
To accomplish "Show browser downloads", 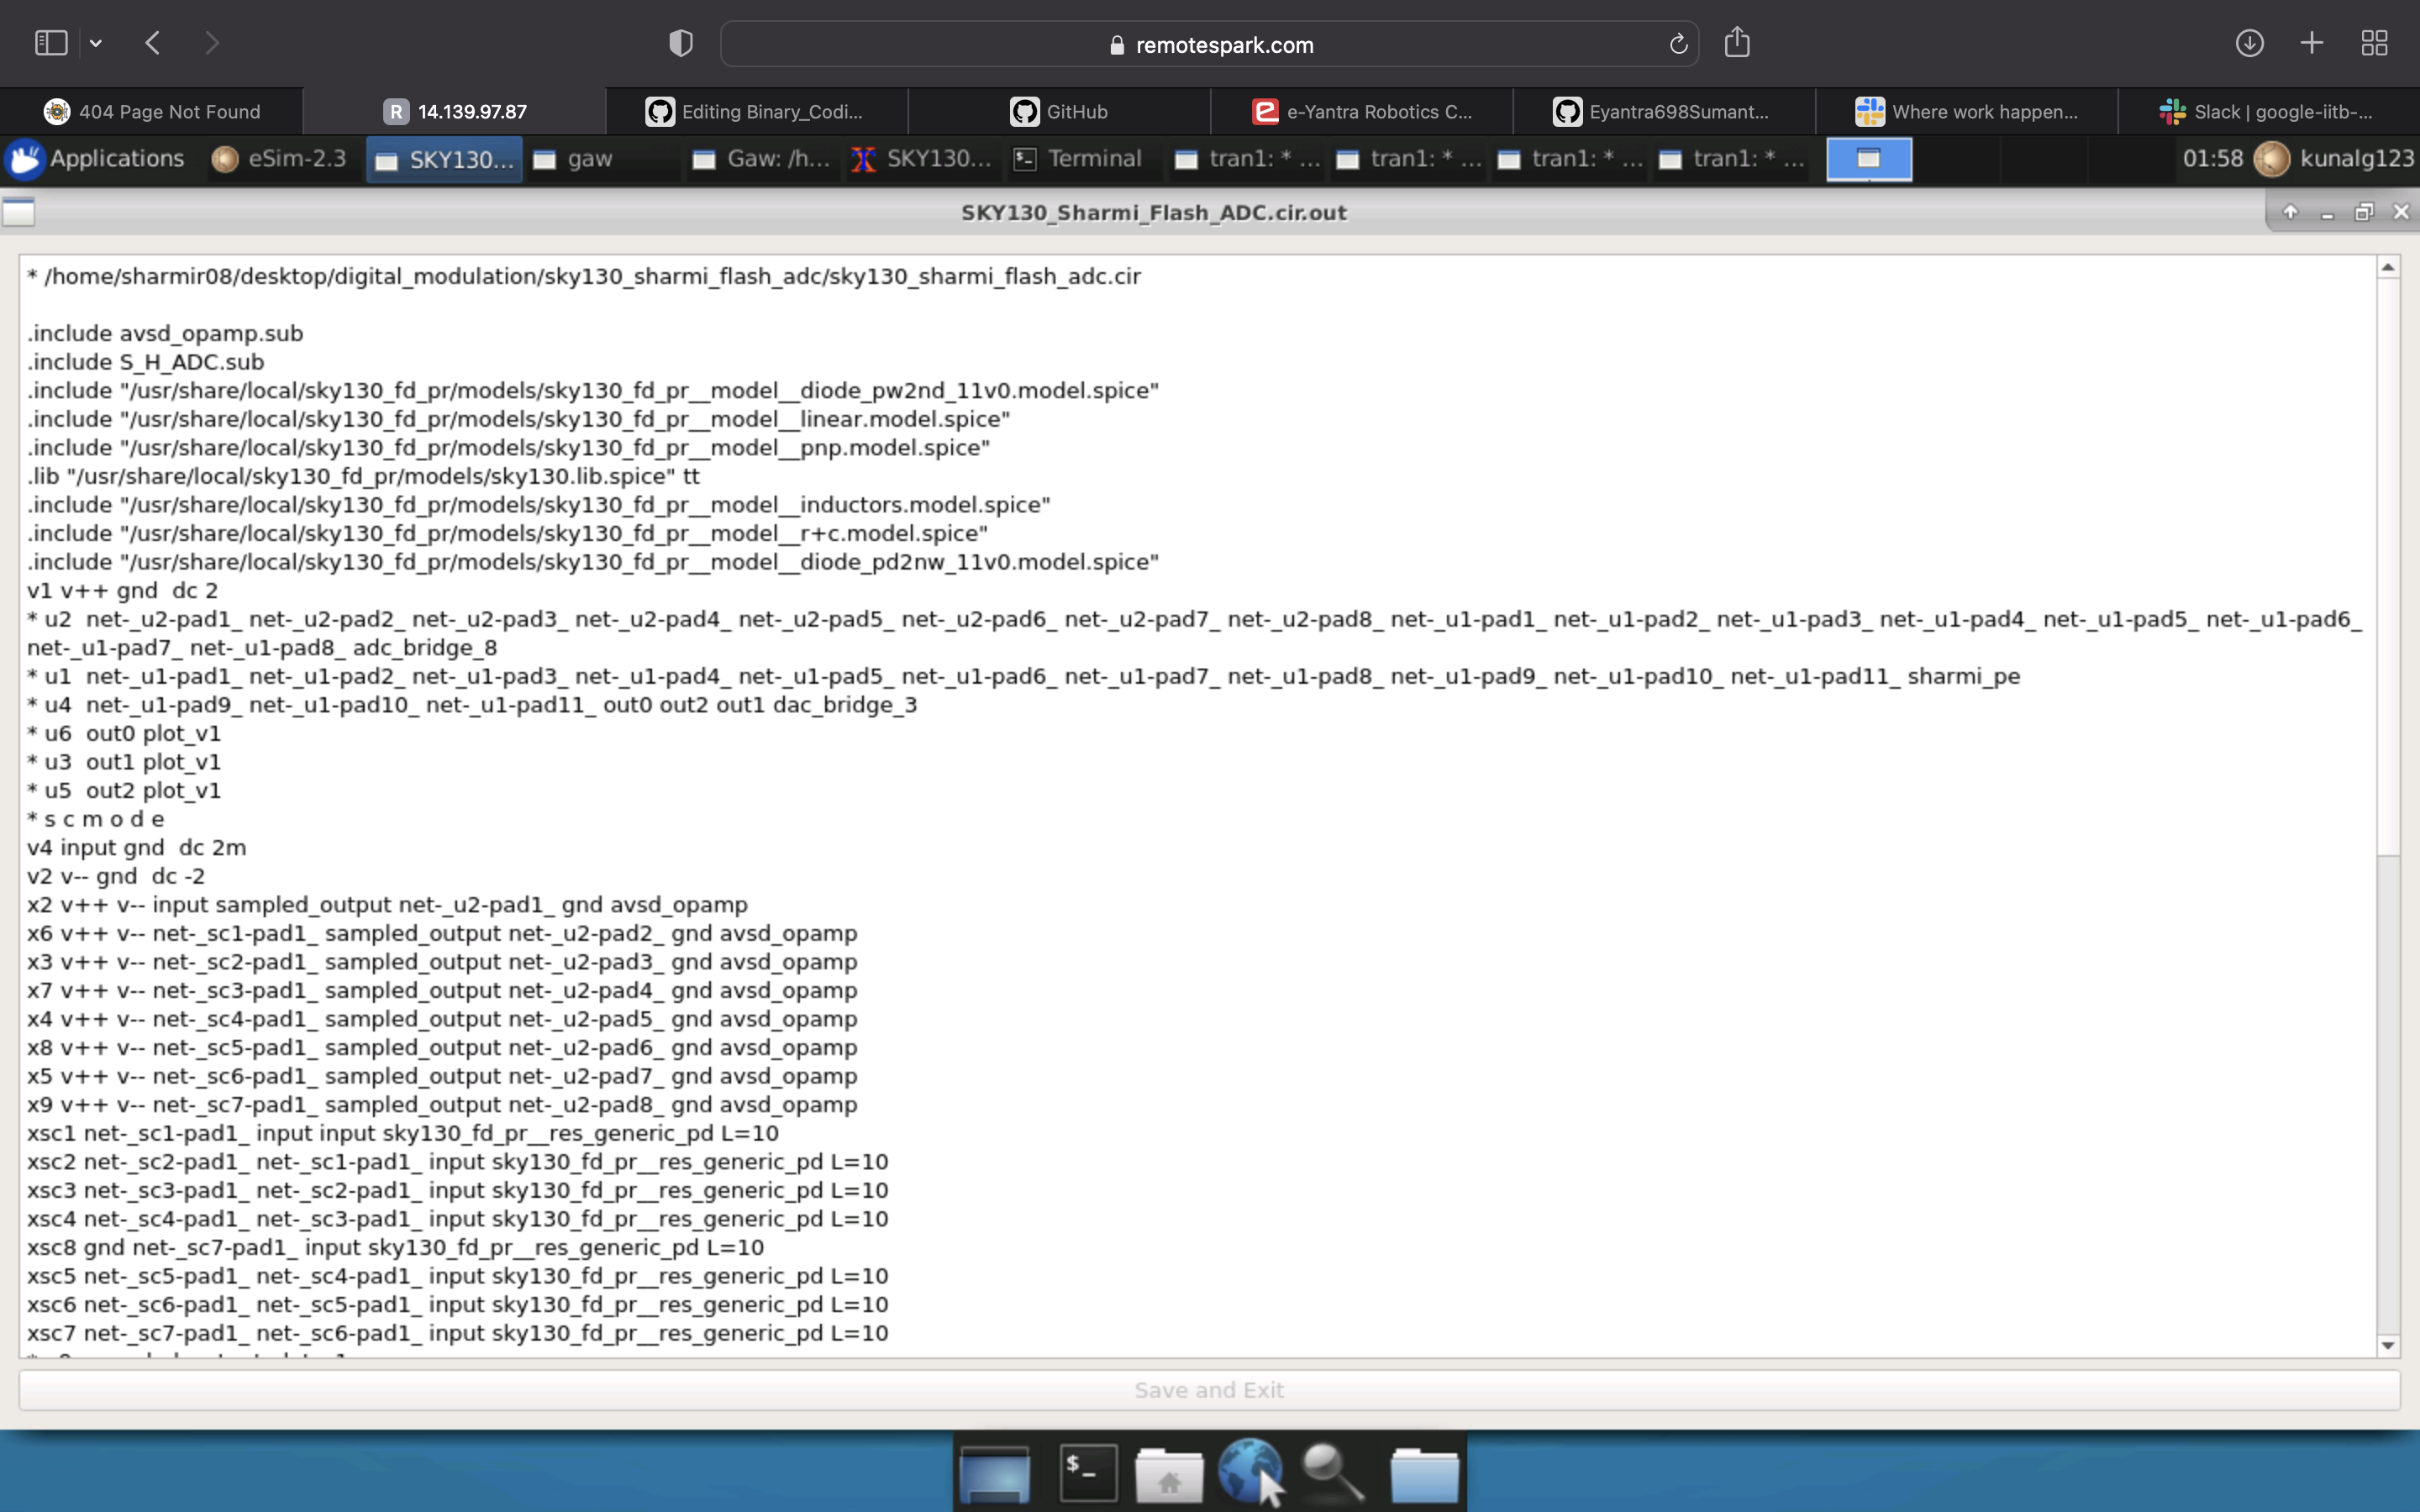I will [2251, 43].
